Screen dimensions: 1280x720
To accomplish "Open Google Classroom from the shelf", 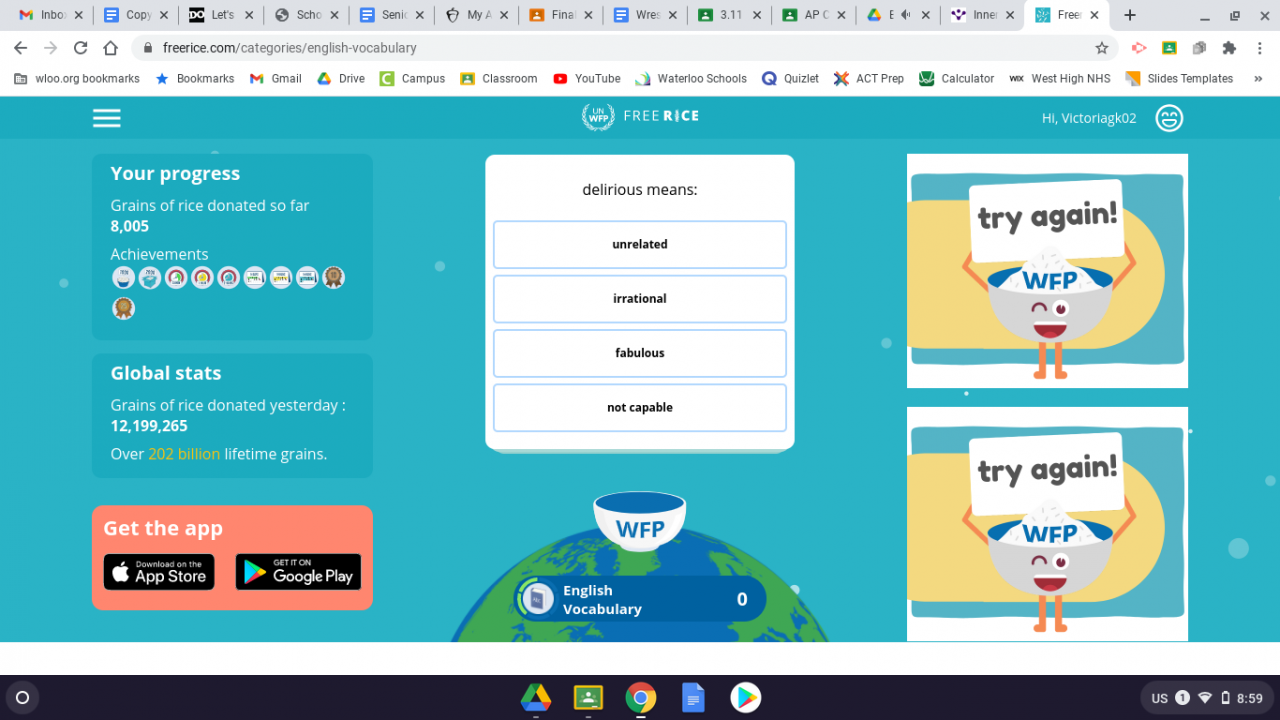I will point(588,697).
